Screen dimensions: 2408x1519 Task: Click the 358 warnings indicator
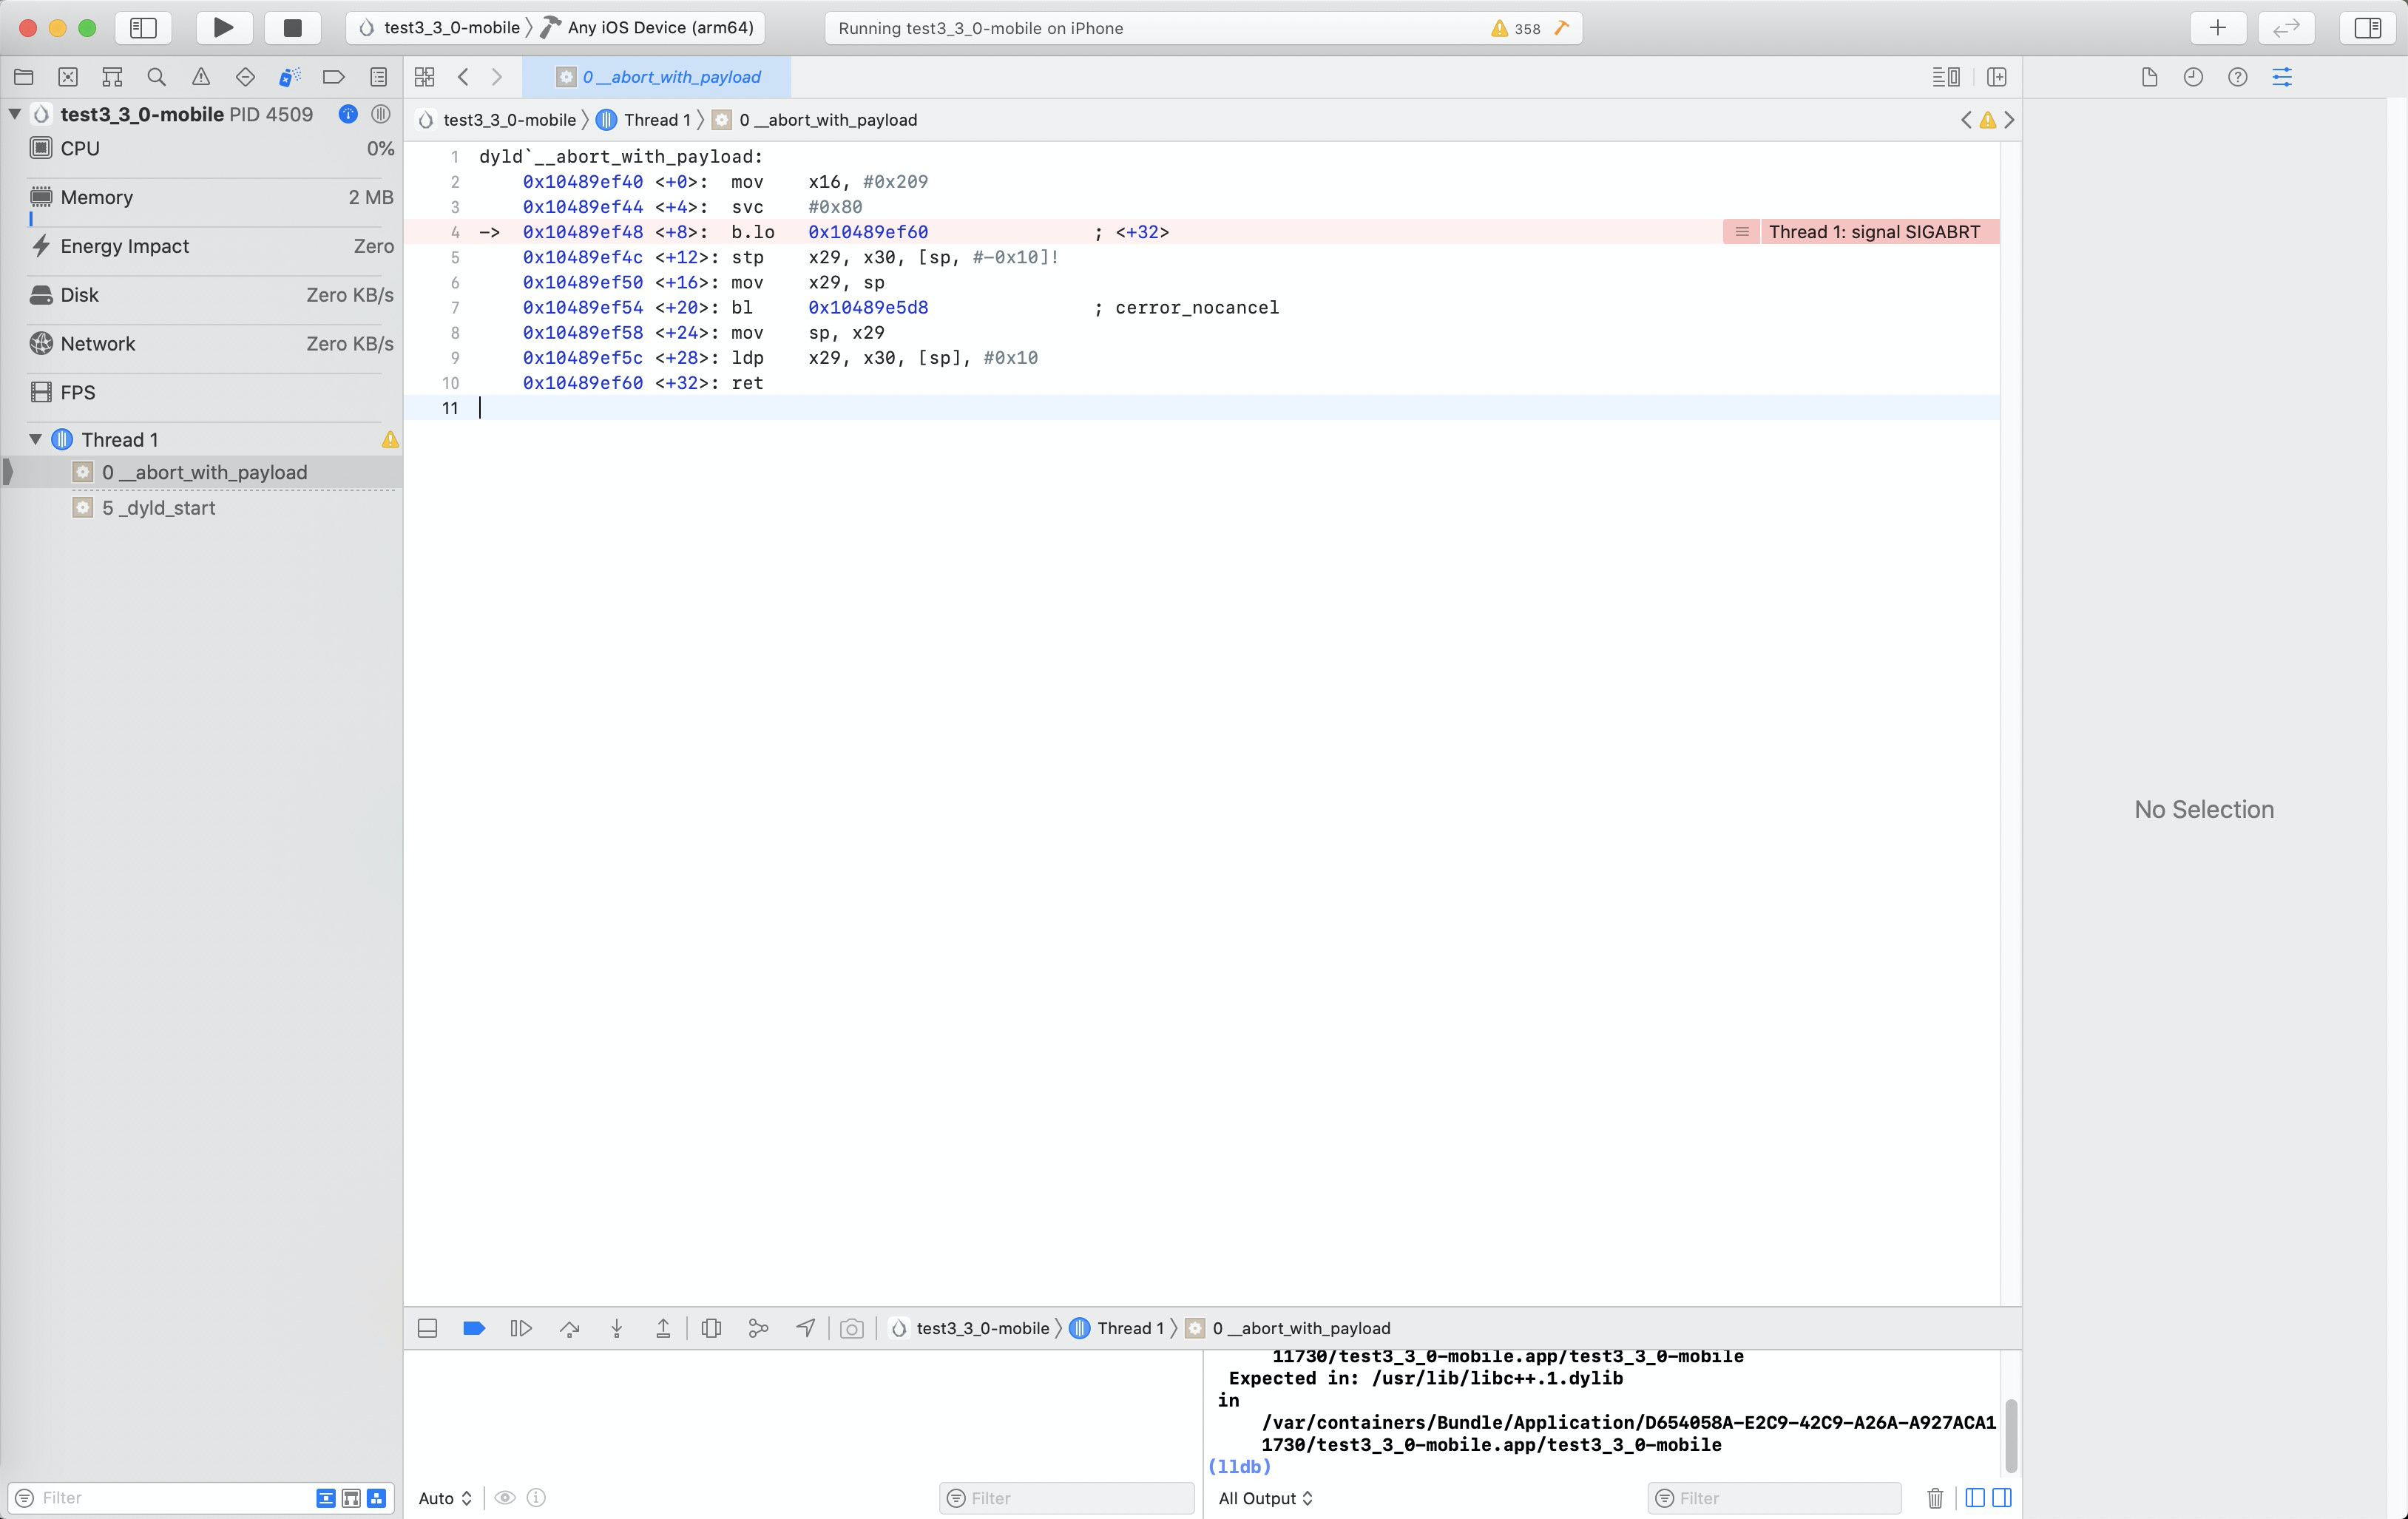click(x=1516, y=28)
